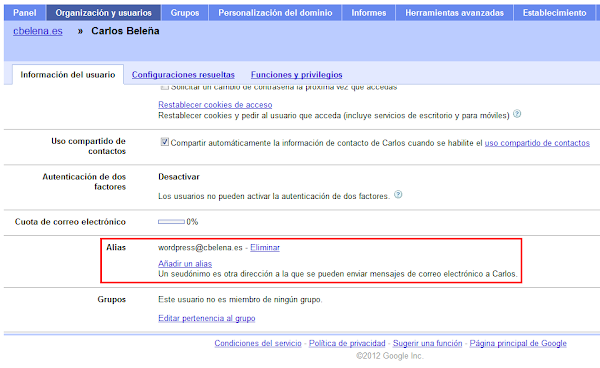Click 'Este usuario no es miembro' text
Viewport: 600px width, 368px height.
point(240,300)
